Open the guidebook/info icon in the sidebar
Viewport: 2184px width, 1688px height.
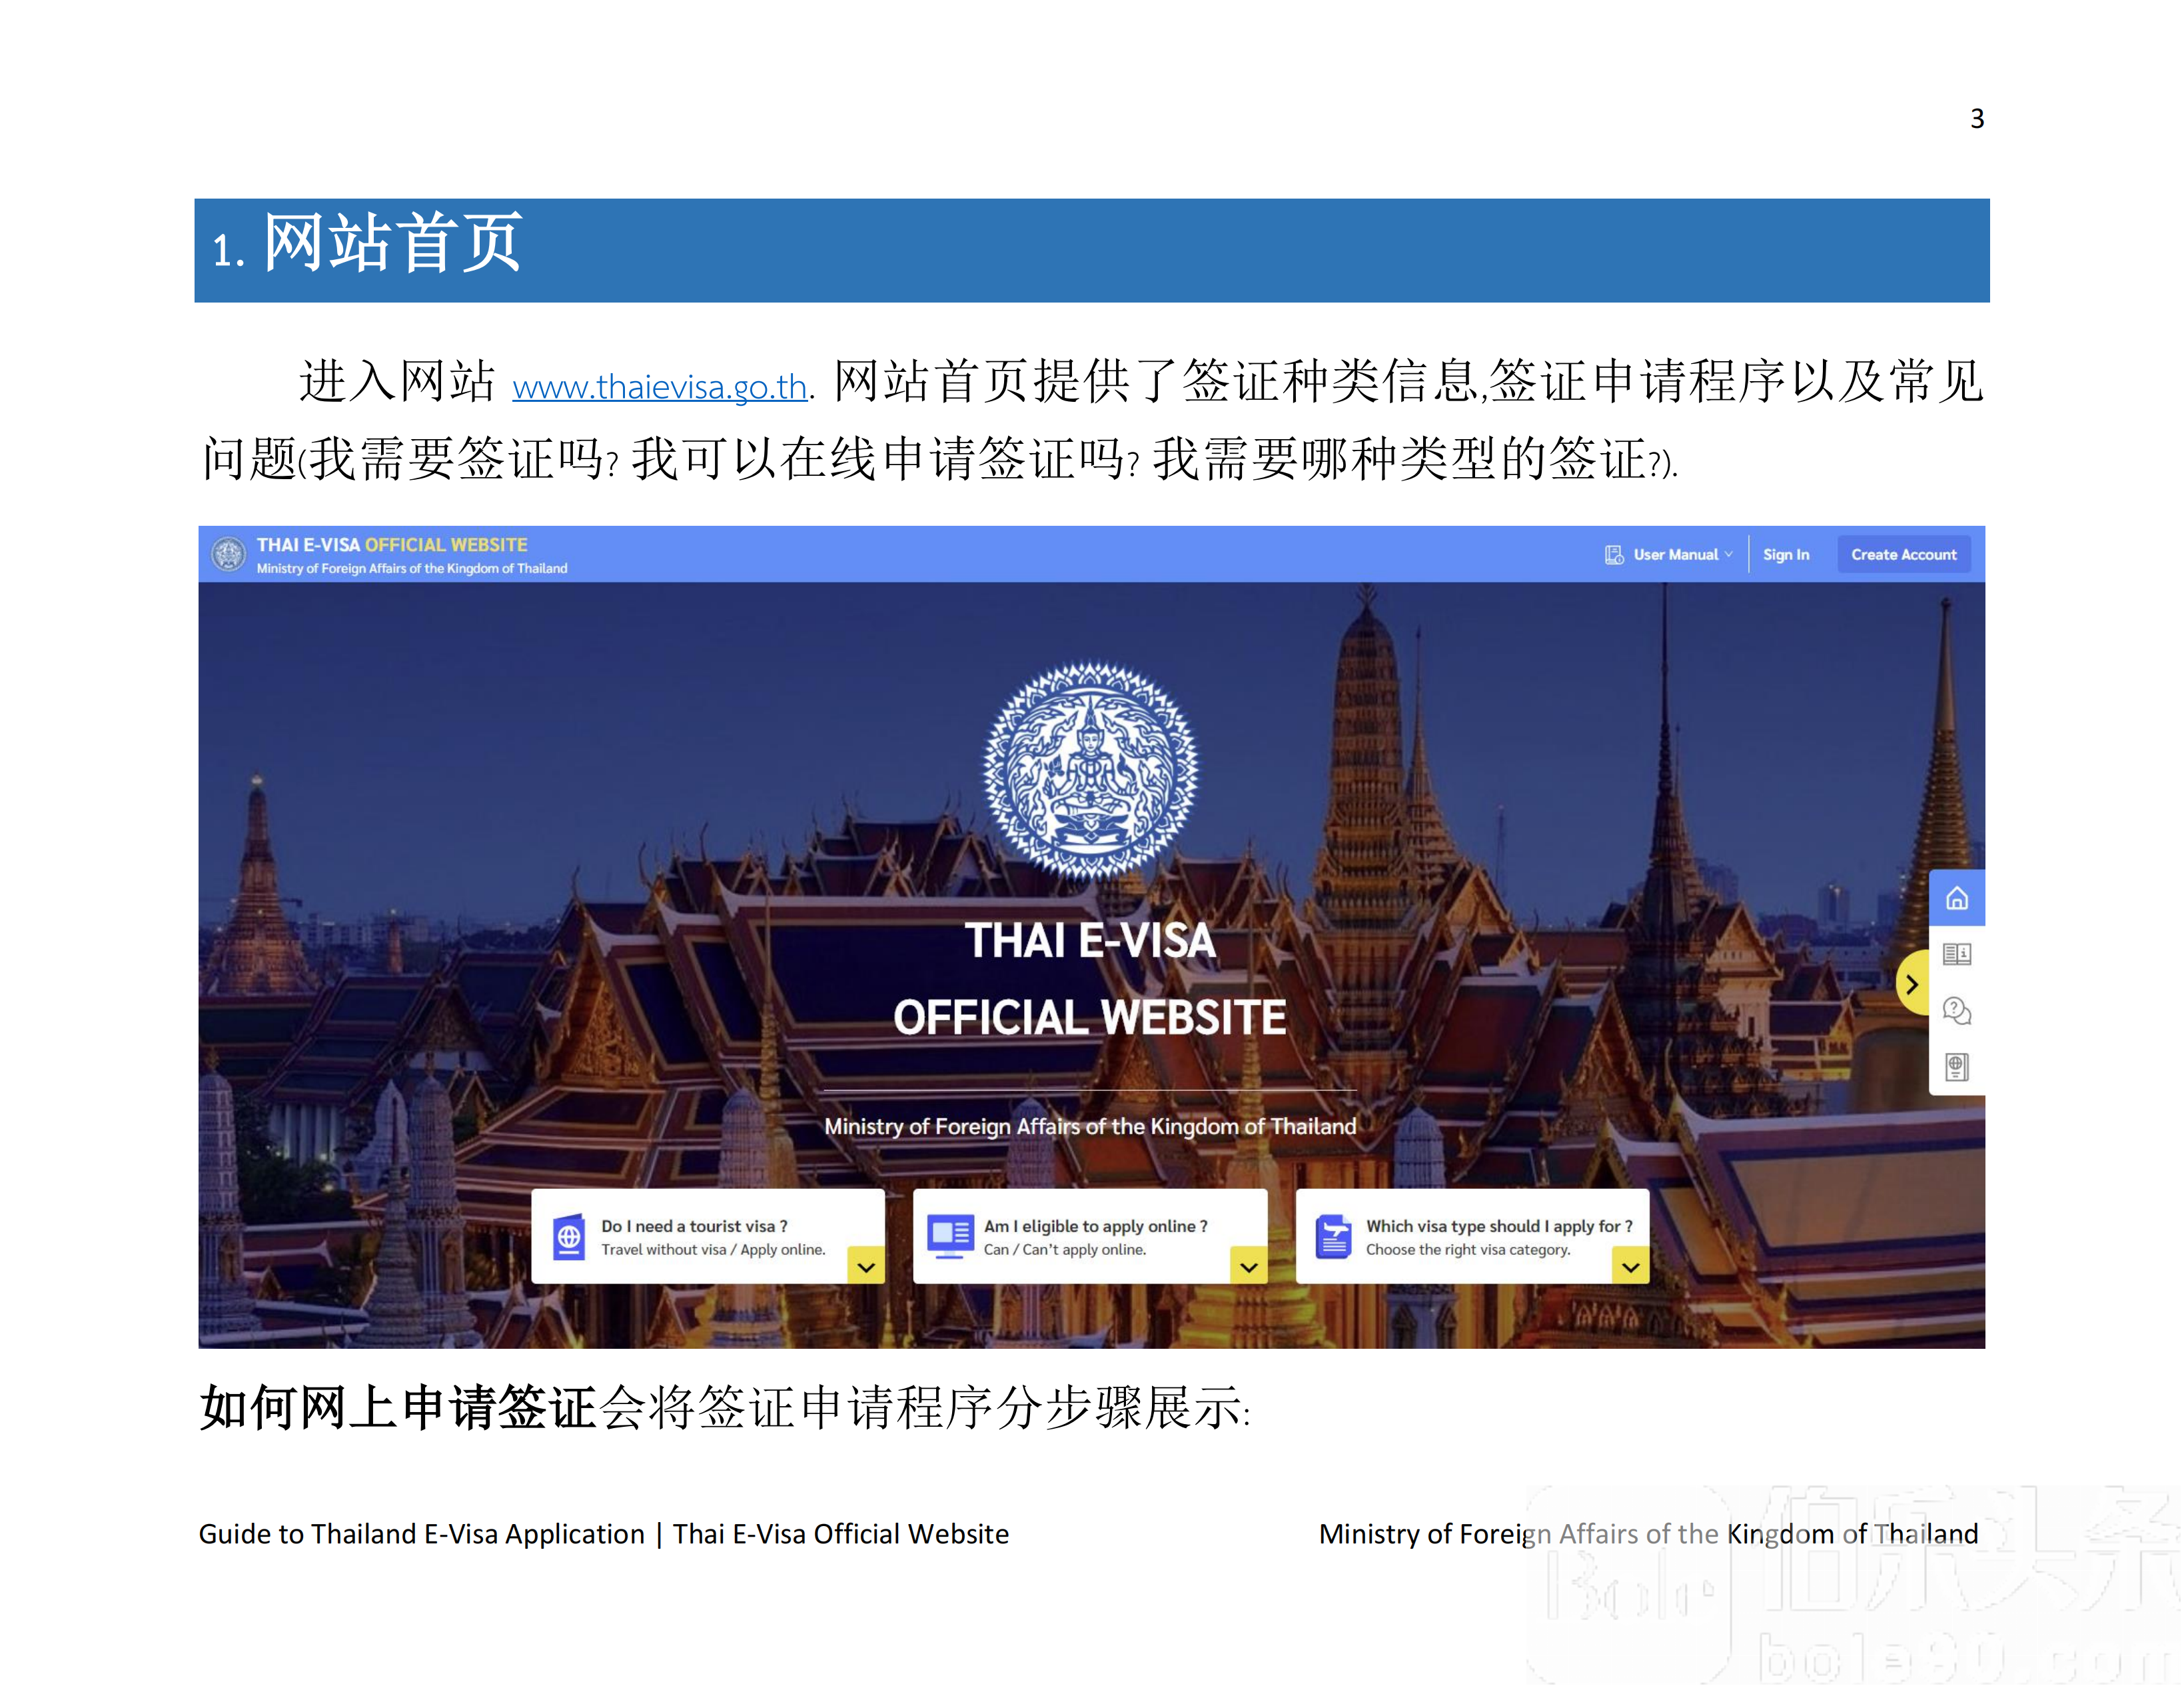(1957, 953)
